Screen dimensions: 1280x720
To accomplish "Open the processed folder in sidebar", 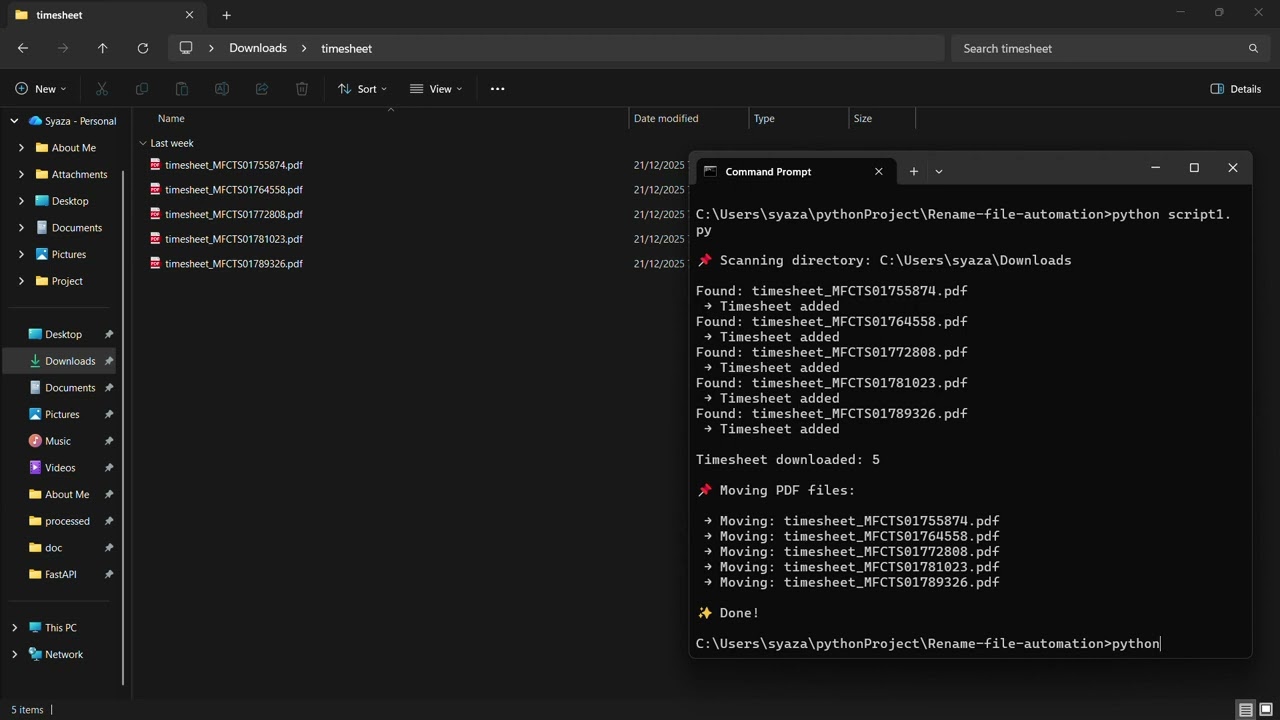I will pos(68,521).
